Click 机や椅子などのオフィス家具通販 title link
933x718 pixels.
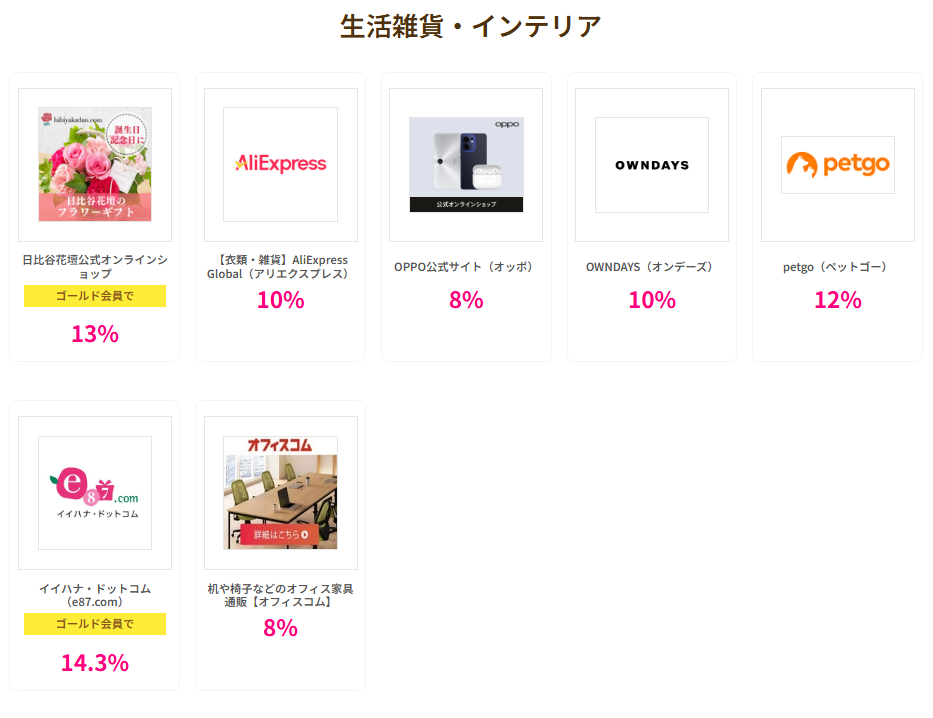[x=281, y=595]
